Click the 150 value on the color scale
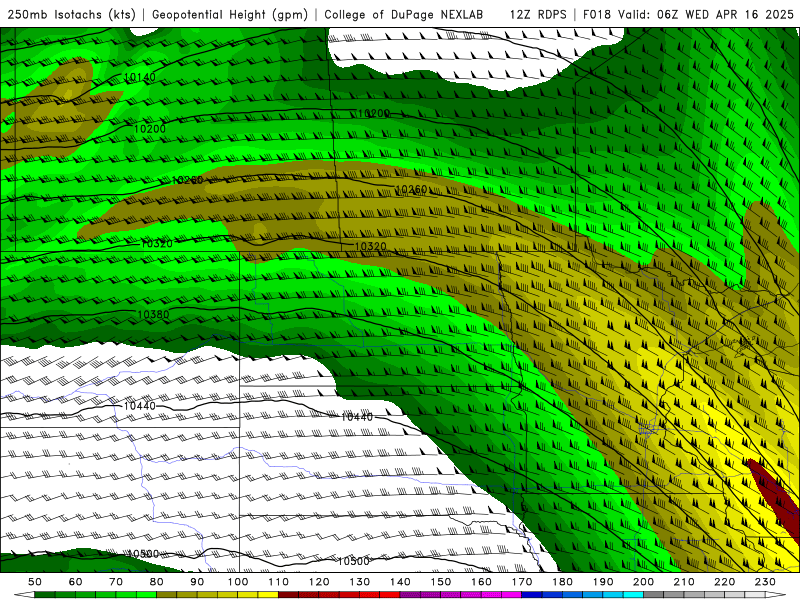 tap(441, 582)
